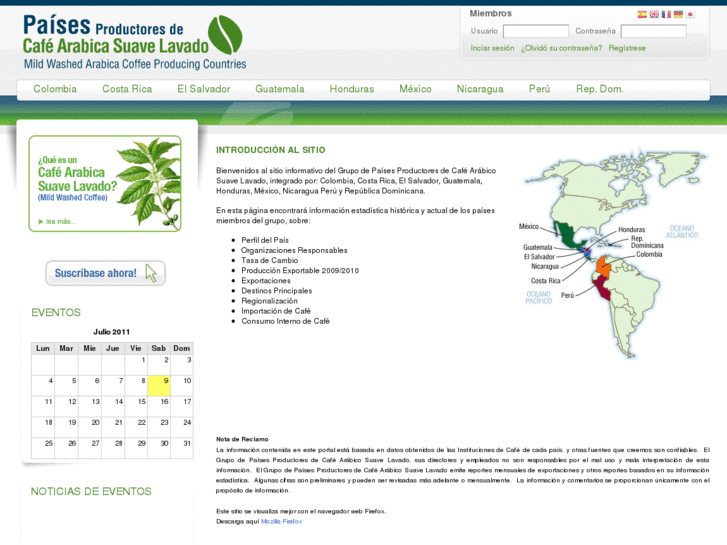Click the EVENTOS section heading
727x545 pixels.
coord(56,313)
